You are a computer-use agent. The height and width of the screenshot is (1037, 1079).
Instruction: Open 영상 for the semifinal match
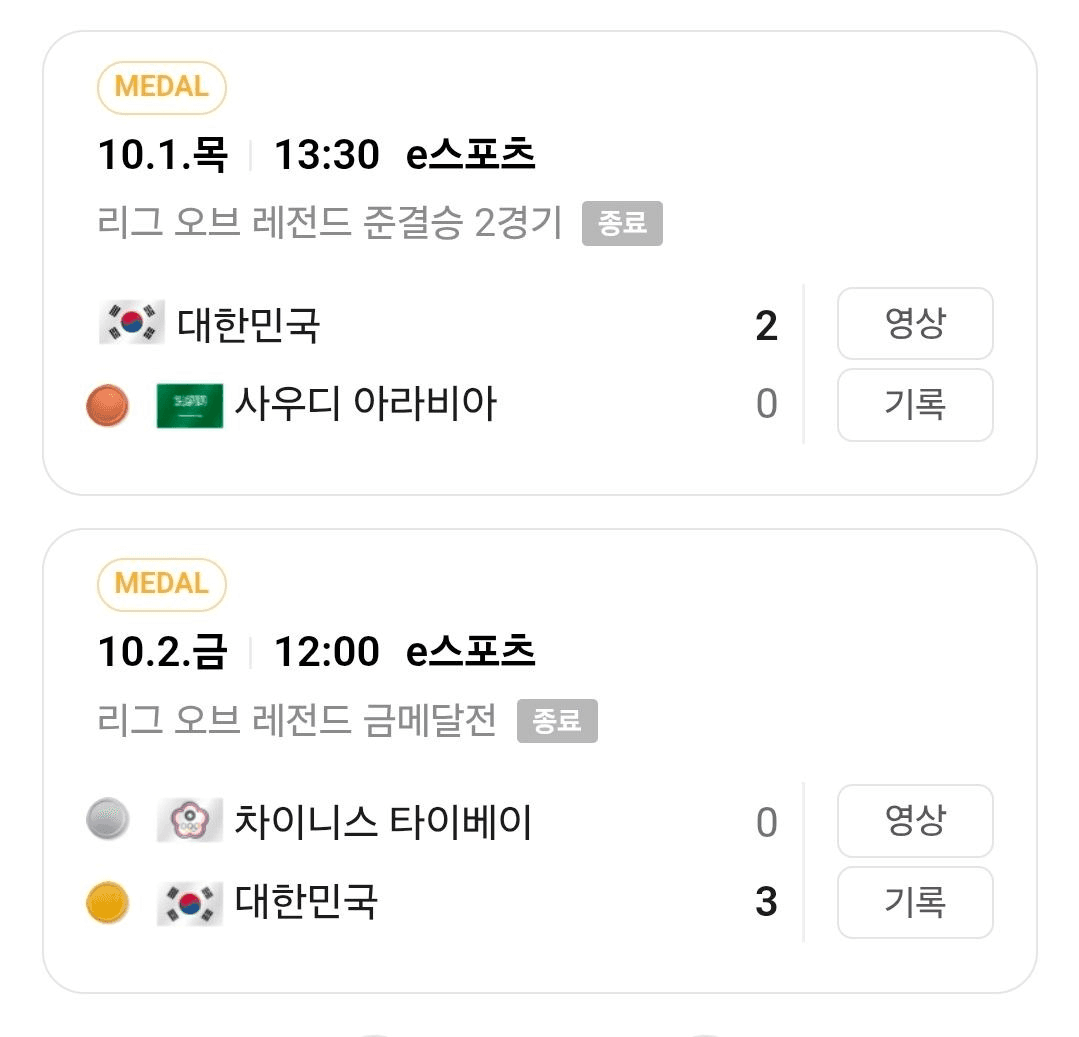click(915, 323)
